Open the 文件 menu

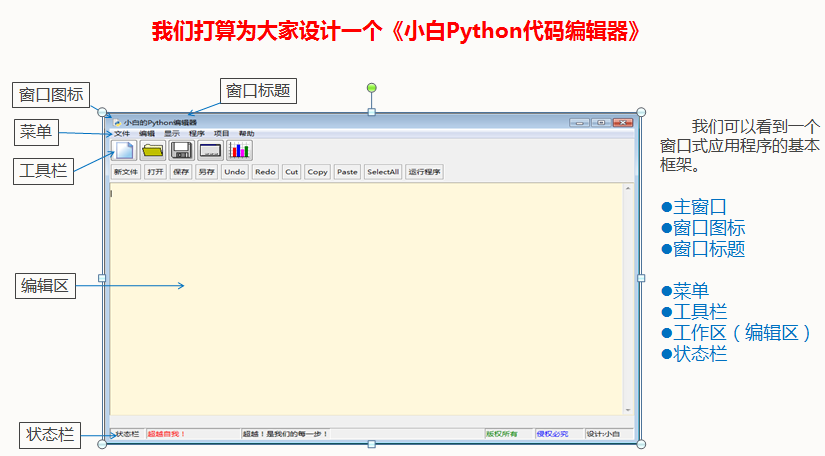tap(122, 134)
